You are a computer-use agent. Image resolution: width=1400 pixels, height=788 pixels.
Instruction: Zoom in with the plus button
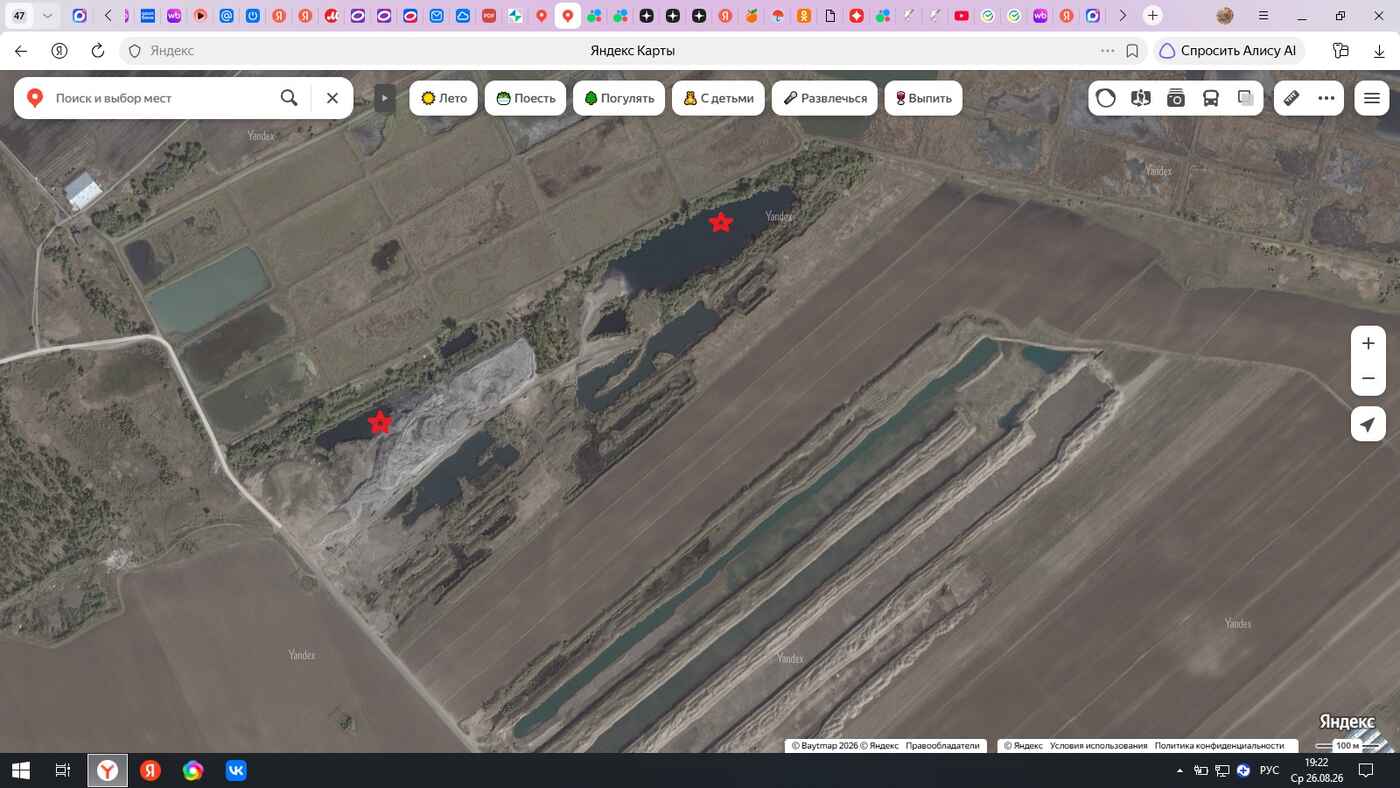(1368, 343)
